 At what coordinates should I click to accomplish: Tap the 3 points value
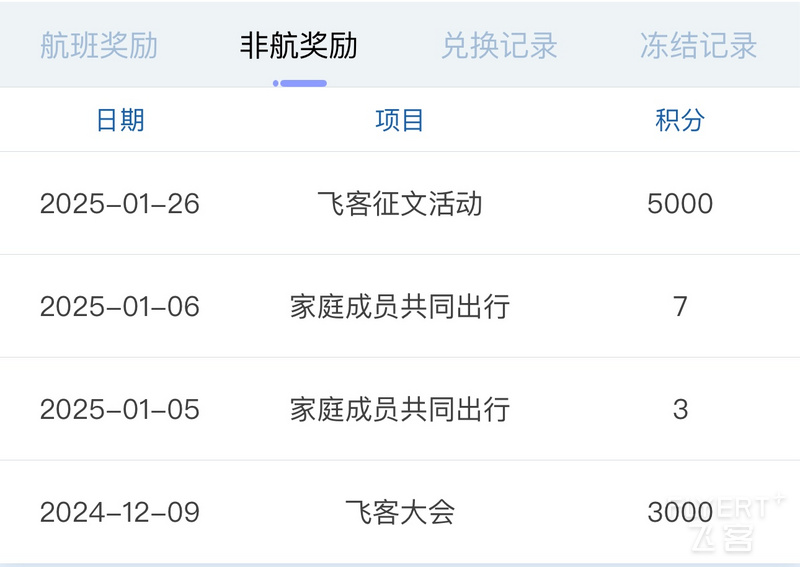coord(680,409)
